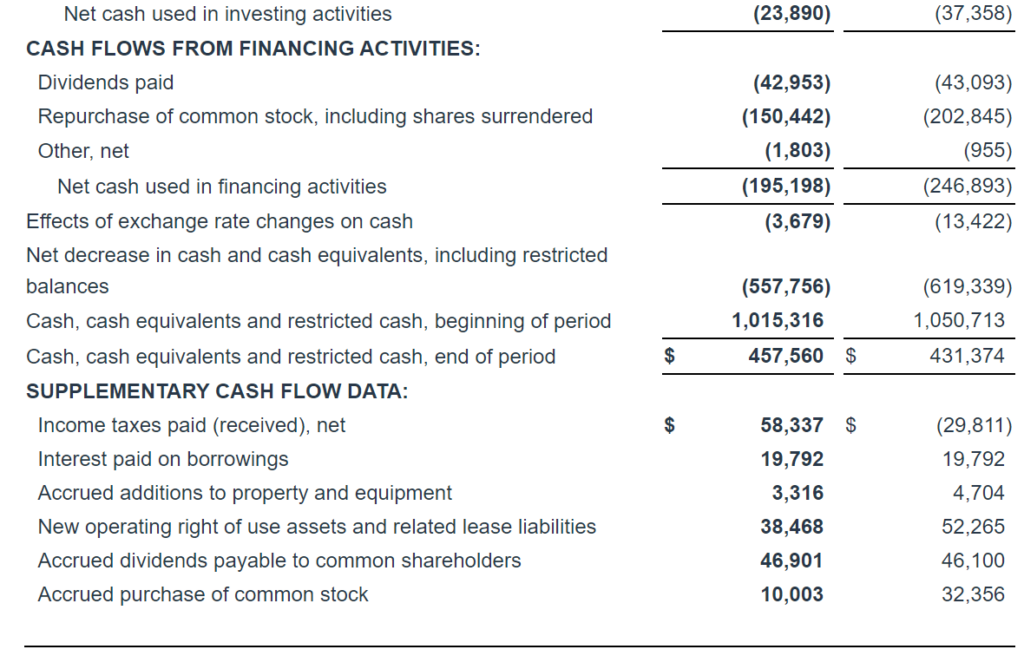
Task: Click "Net cash used in financing activities" label
Action: (222, 186)
